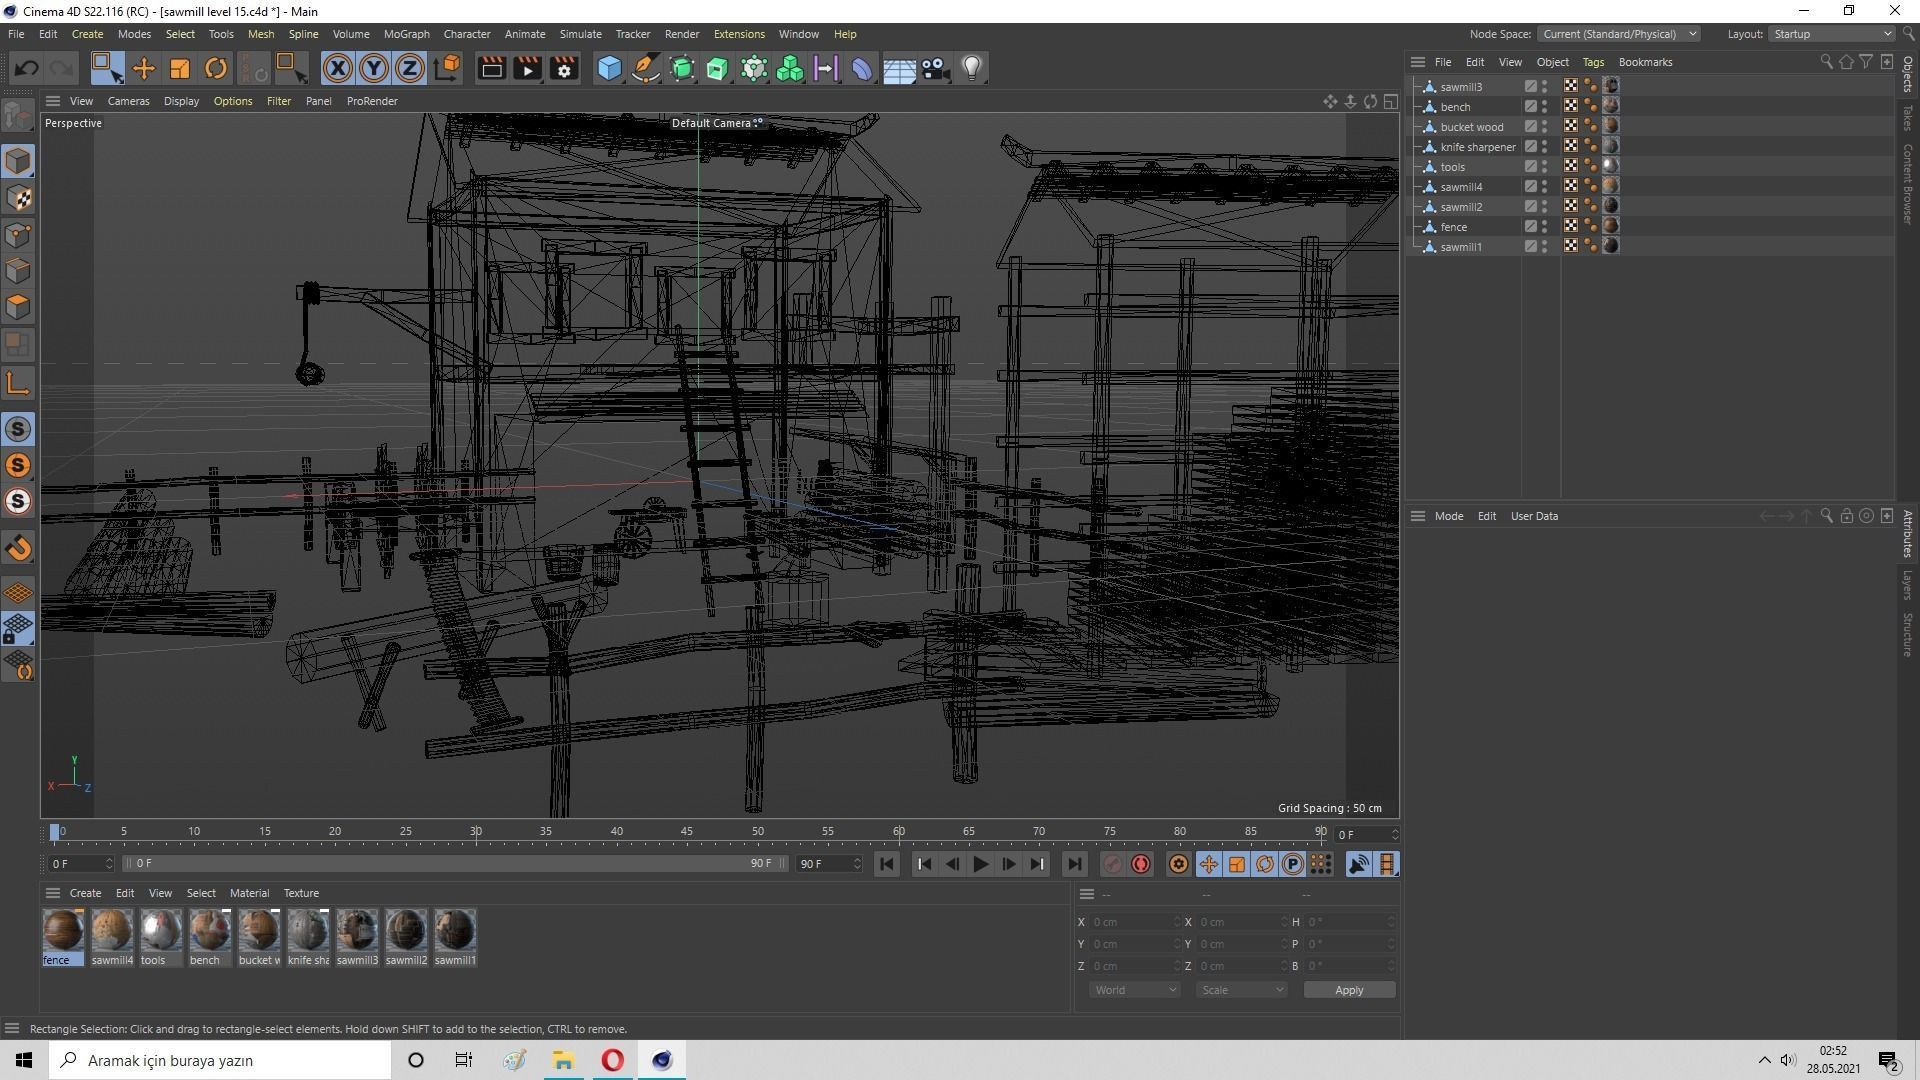Click the Apply button
The height and width of the screenshot is (1080, 1920).
pos(1349,990)
